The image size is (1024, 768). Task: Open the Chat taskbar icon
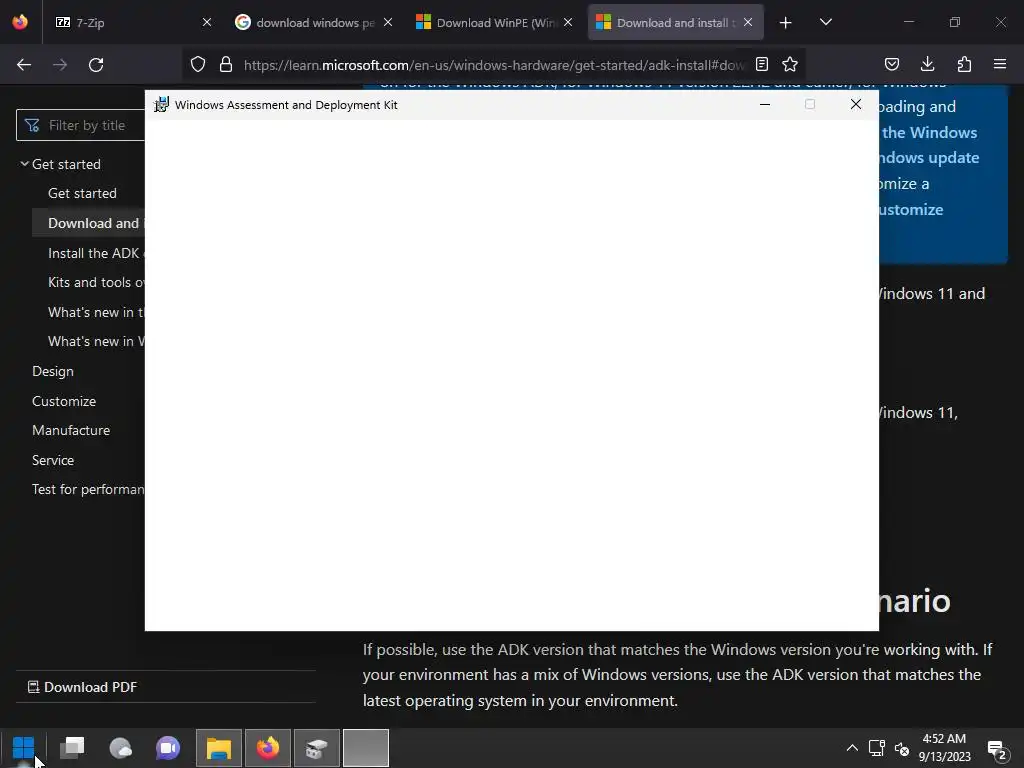pyautogui.click(x=168, y=748)
